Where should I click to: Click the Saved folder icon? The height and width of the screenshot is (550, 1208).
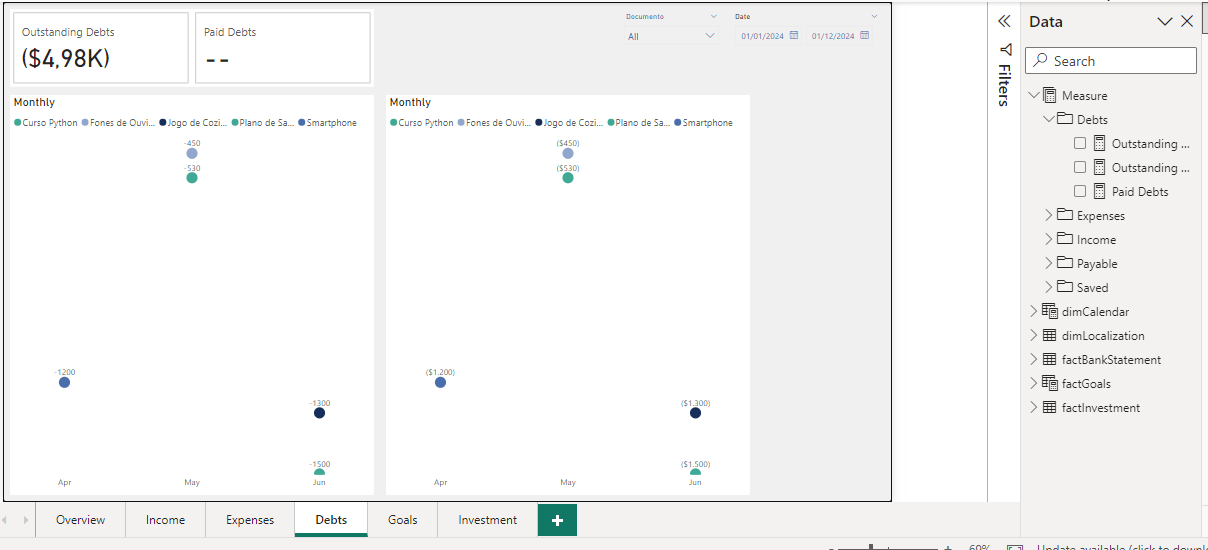tap(1064, 287)
